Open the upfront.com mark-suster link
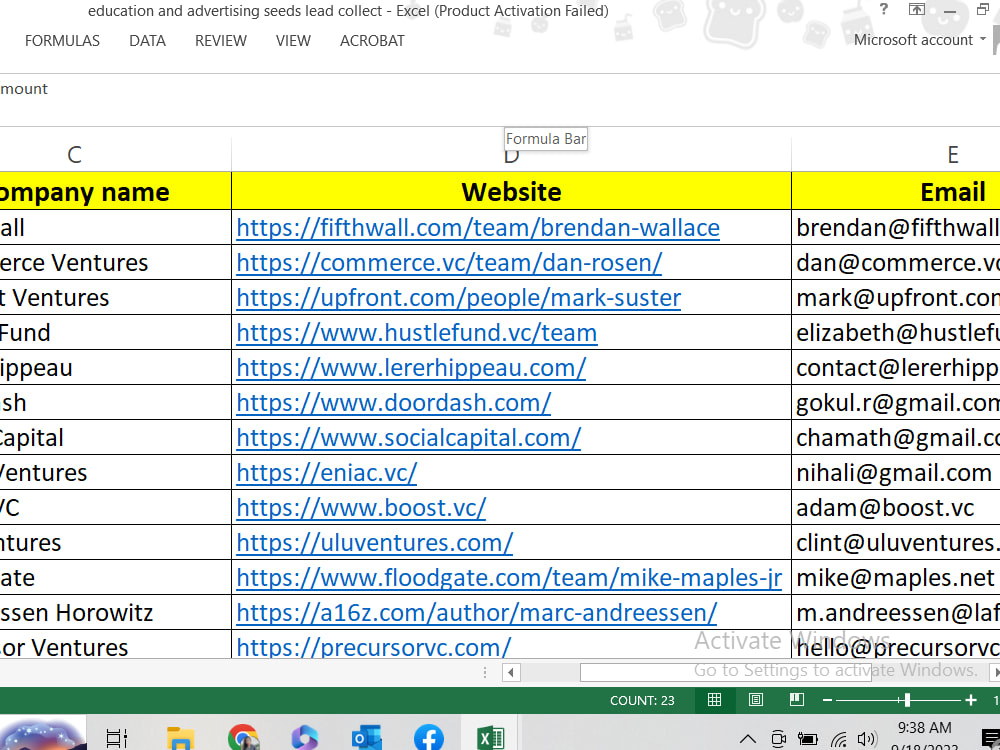The height and width of the screenshot is (750, 1000). click(x=459, y=298)
